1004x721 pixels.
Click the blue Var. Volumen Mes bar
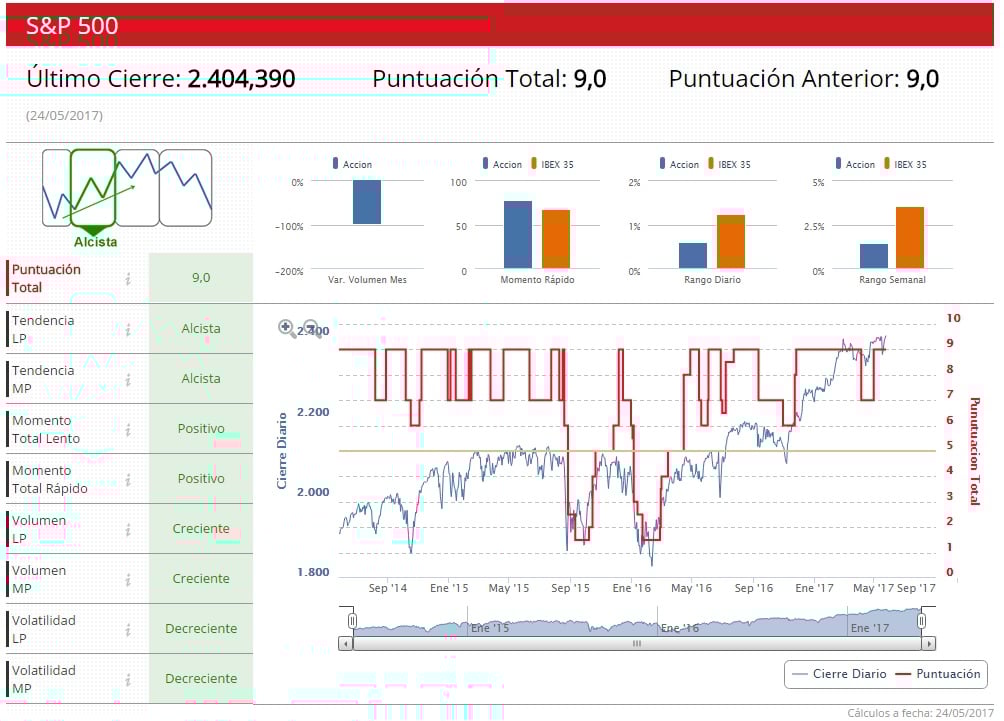[x=367, y=202]
